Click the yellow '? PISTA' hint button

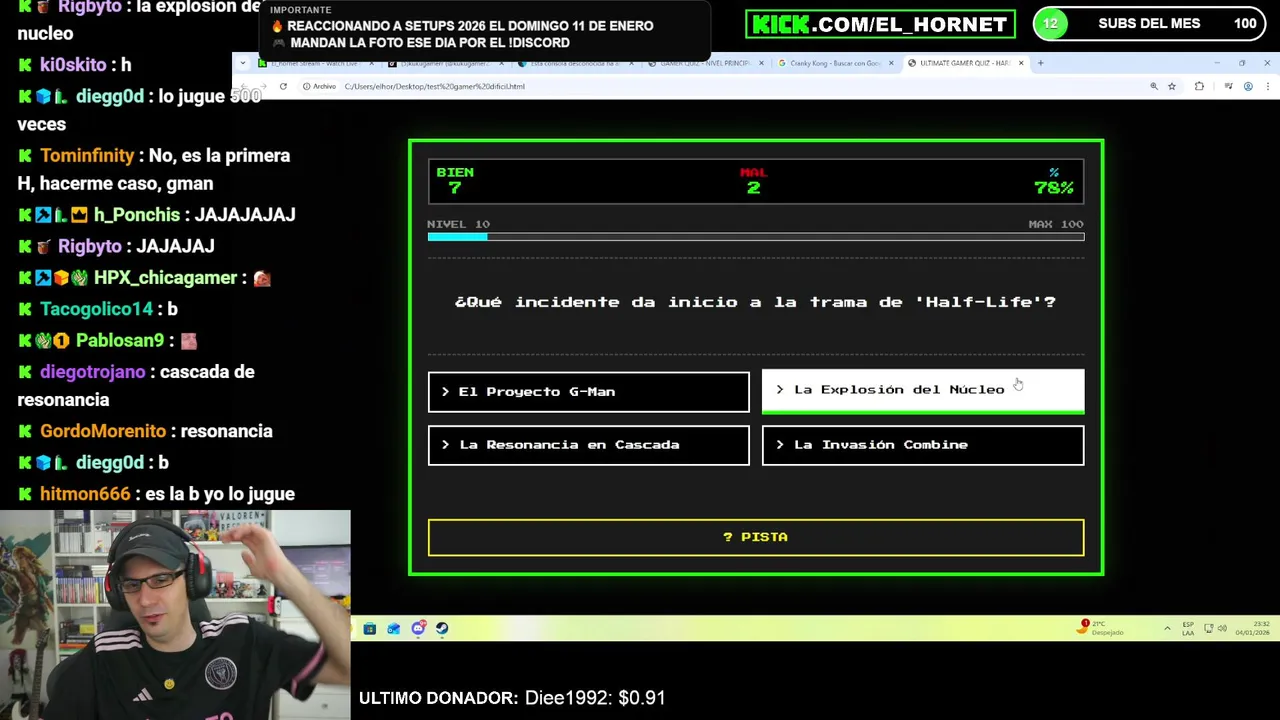pyautogui.click(x=755, y=537)
